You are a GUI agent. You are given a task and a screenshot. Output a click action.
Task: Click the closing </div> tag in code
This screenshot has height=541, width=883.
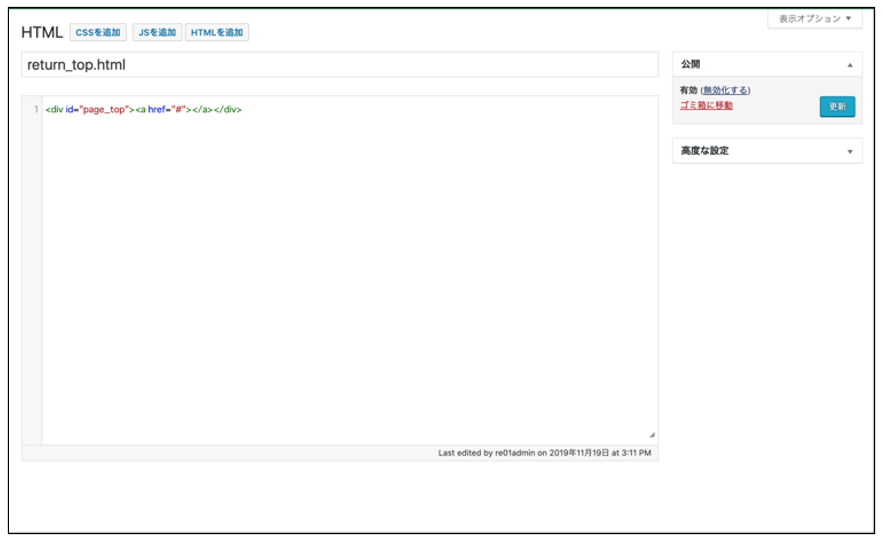tap(227, 109)
